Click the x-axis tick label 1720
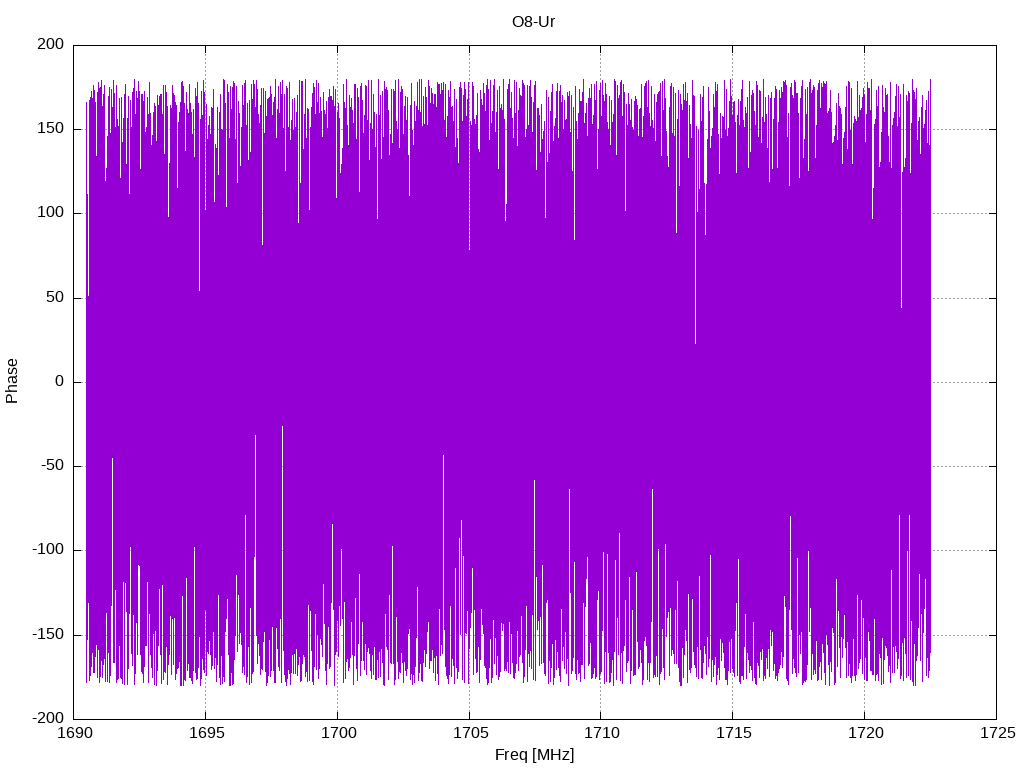1024x768 pixels. pos(865,733)
